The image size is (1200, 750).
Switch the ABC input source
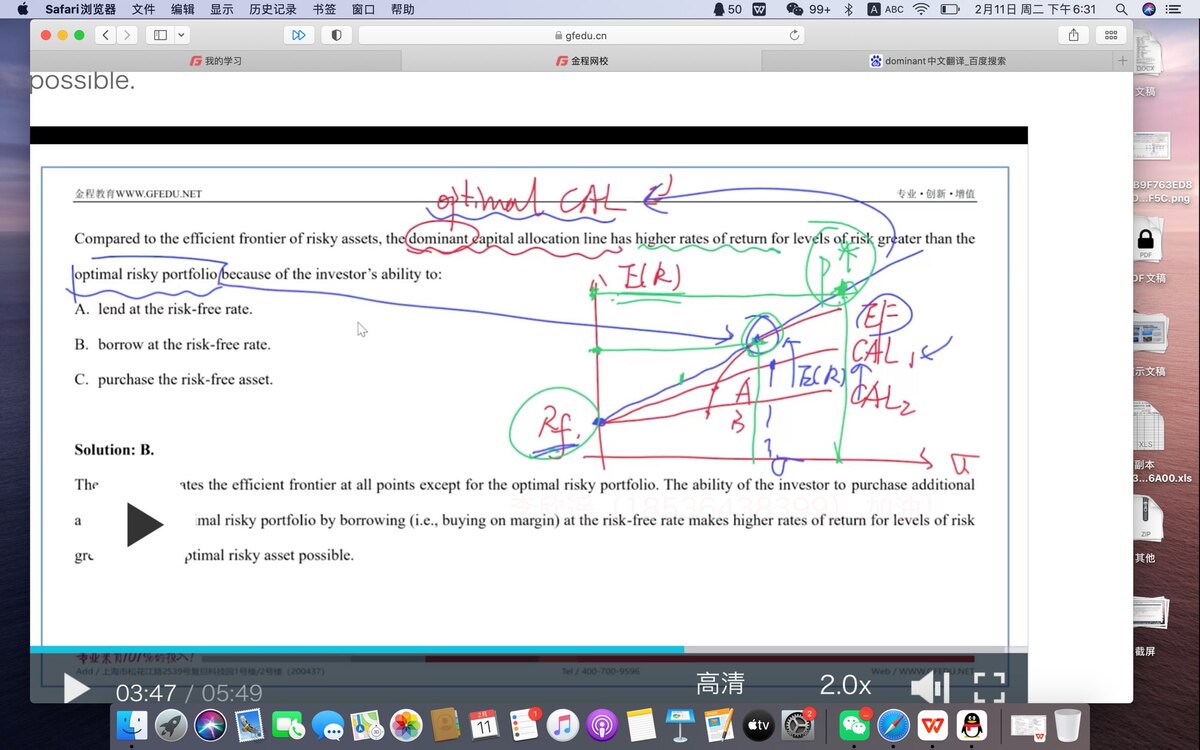point(885,9)
